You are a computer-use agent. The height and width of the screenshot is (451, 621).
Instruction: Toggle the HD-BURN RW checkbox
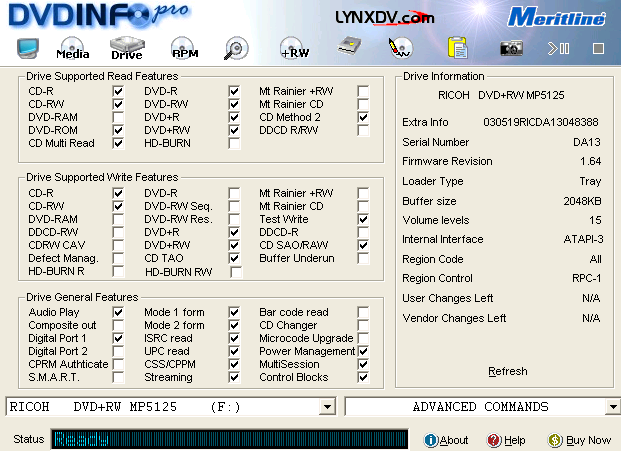[236, 272]
